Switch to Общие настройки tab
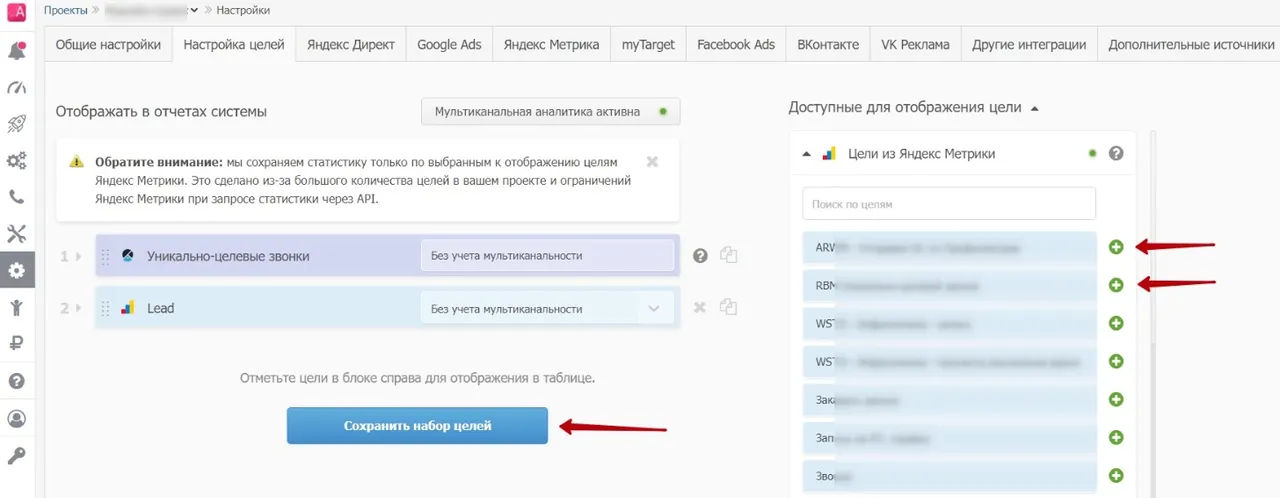This screenshot has width=1280, height=498. click(x=108, y=44)
